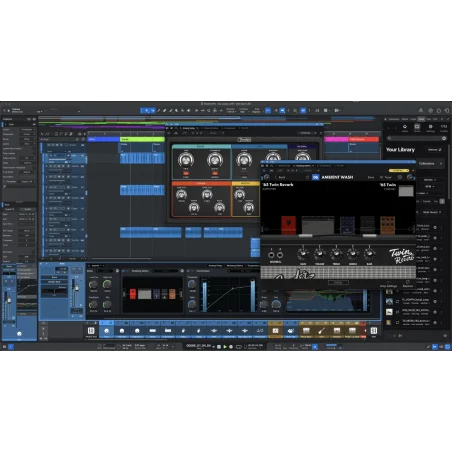
Task: Click the blue button in bottom left corner
Action: click(x=11, y=347)
